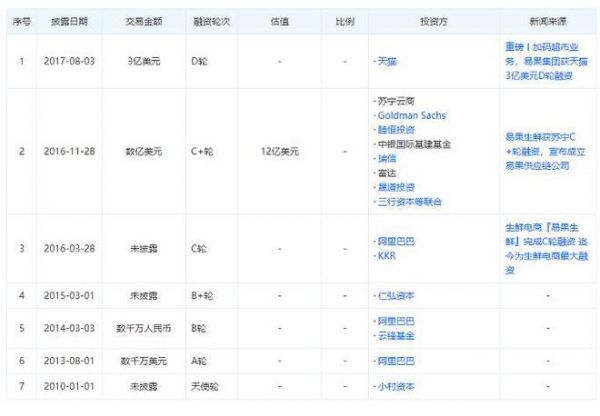Open the KKR investor link
The width and height of the screenshot is (600, 416).
pos(386,256)
